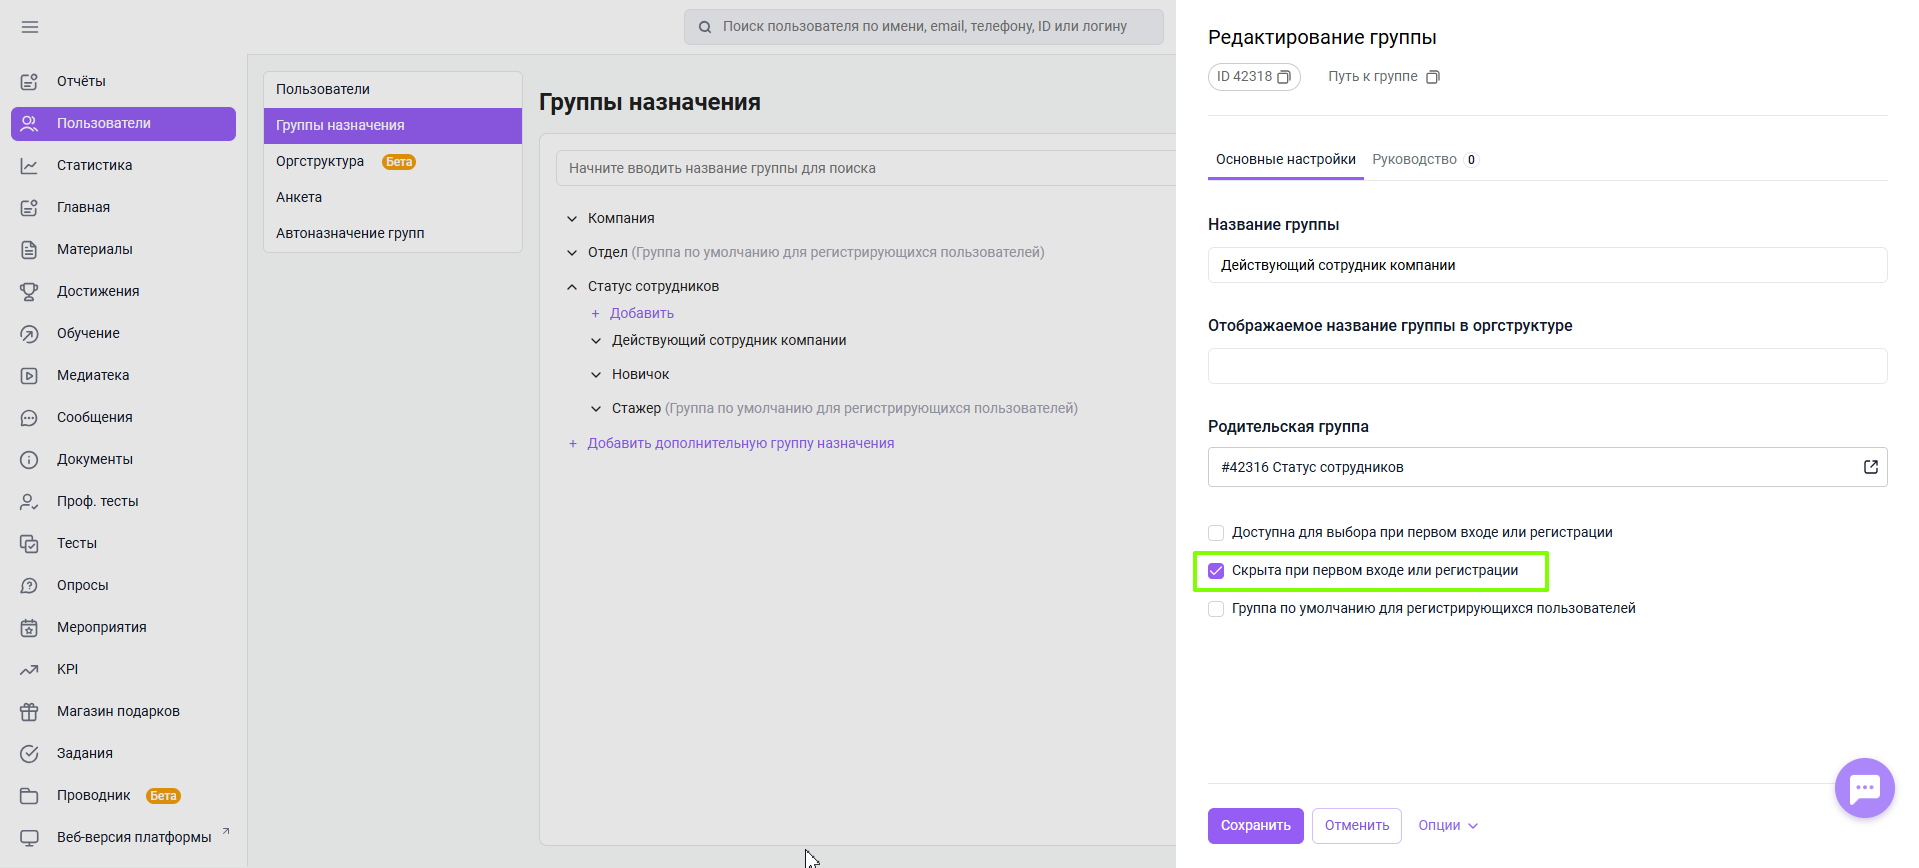
Task: Click the Главная sidebar icon
Action: pyautogui.click(x=29, y=207)
